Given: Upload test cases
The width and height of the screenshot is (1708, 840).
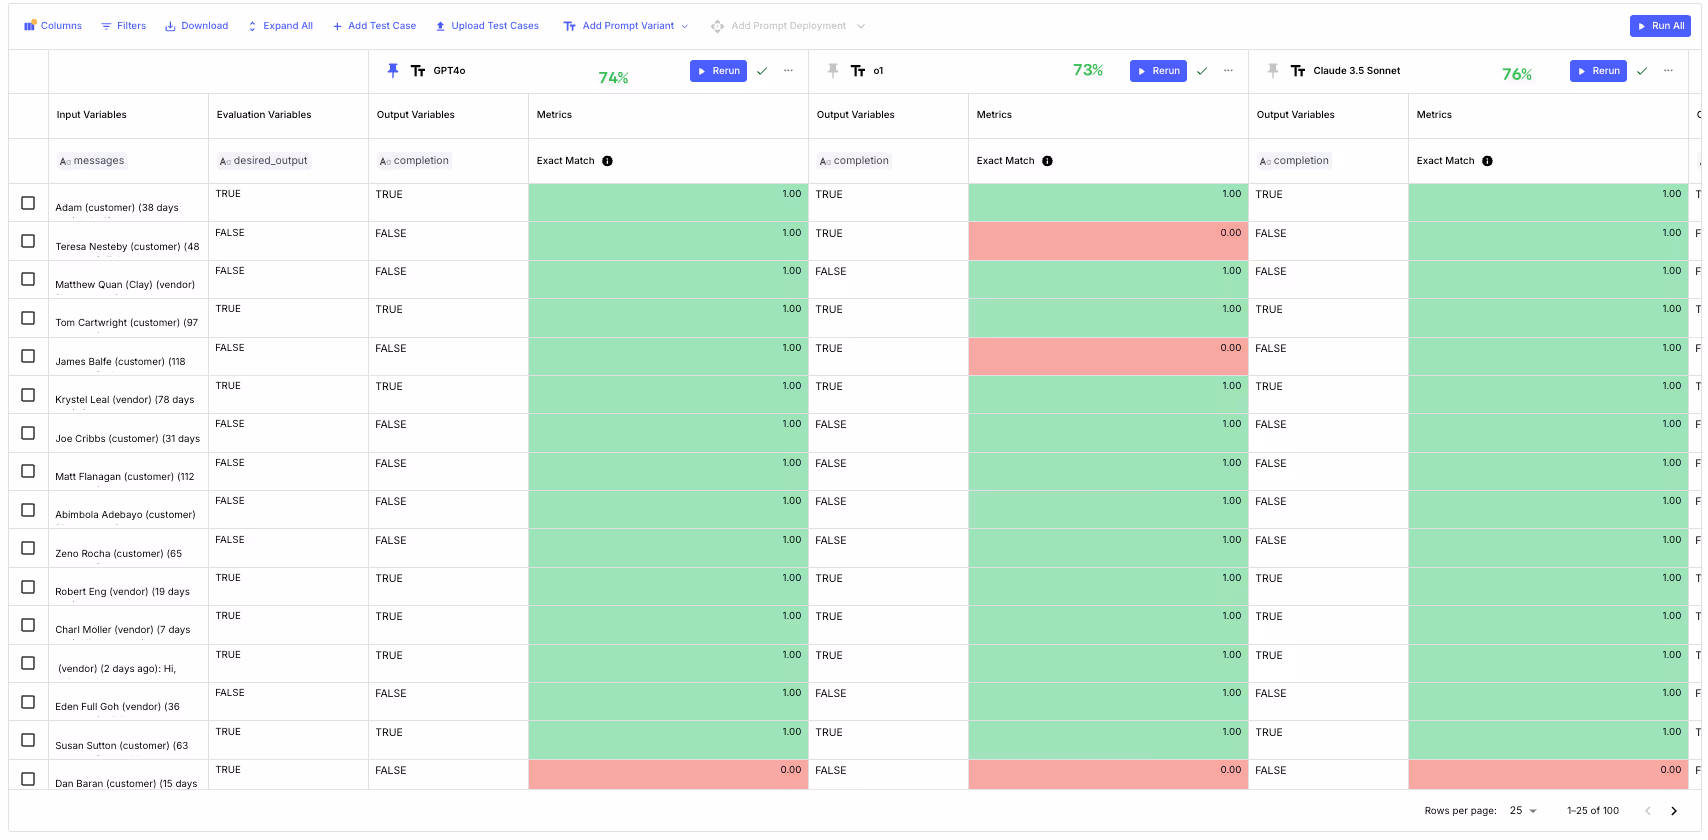Looking at the screenshot, I should point(487,26).
